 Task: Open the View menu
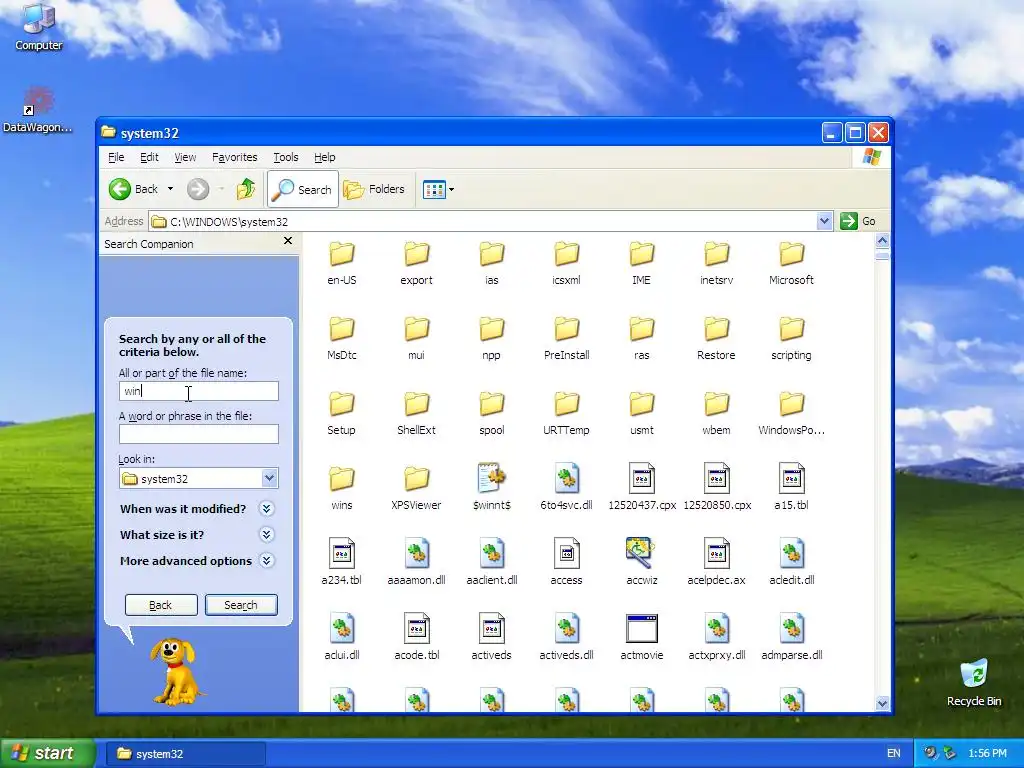(x=185, y=157)
